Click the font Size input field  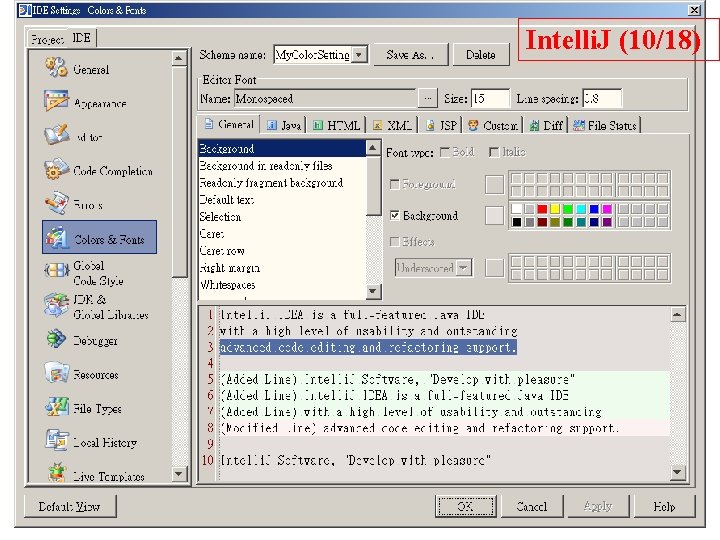coord(490,98)
